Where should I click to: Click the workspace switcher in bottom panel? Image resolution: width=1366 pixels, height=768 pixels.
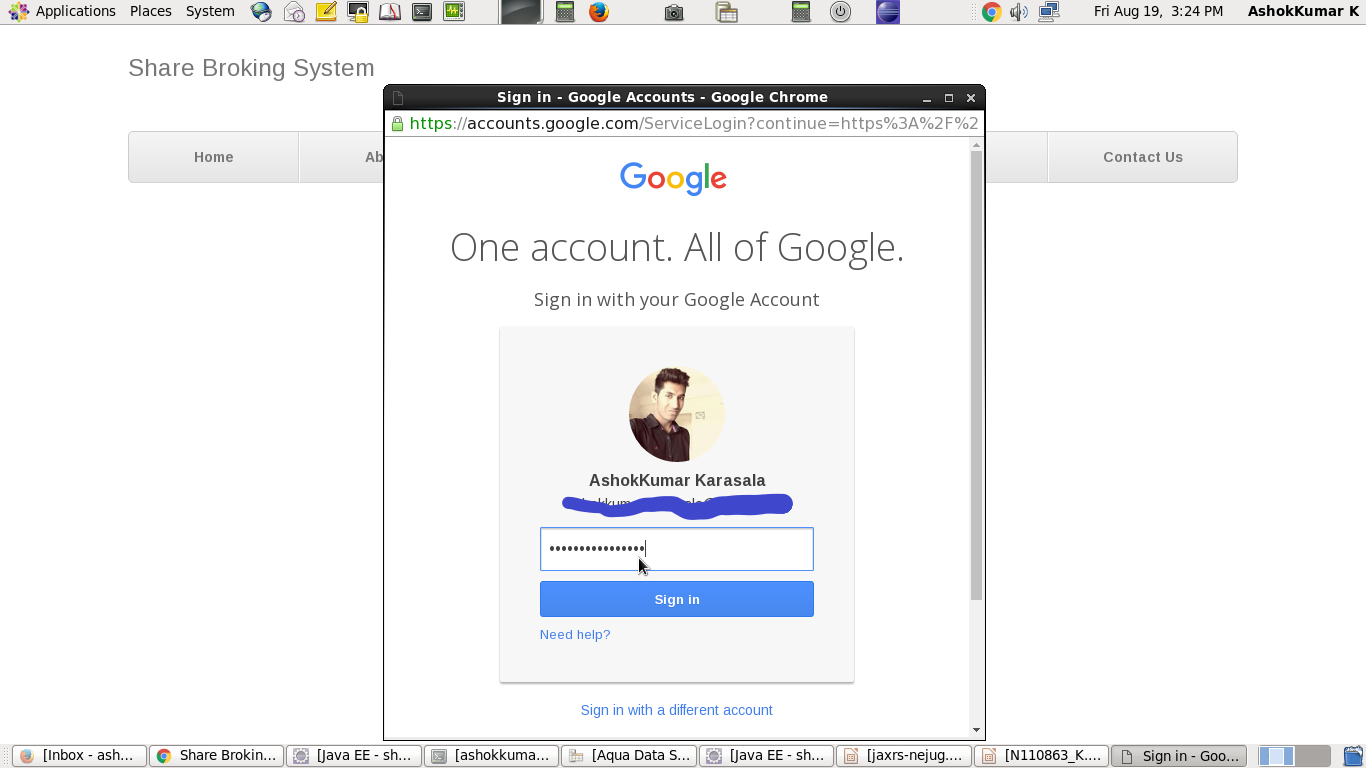(1294, 756)
